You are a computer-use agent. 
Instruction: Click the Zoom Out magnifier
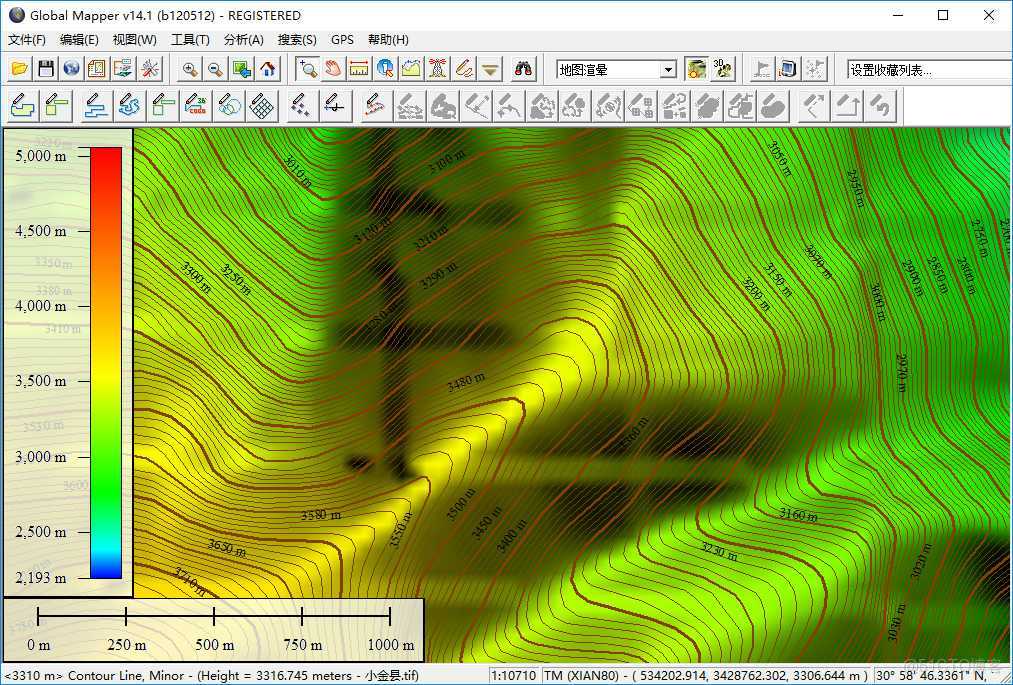click(214, 70)
